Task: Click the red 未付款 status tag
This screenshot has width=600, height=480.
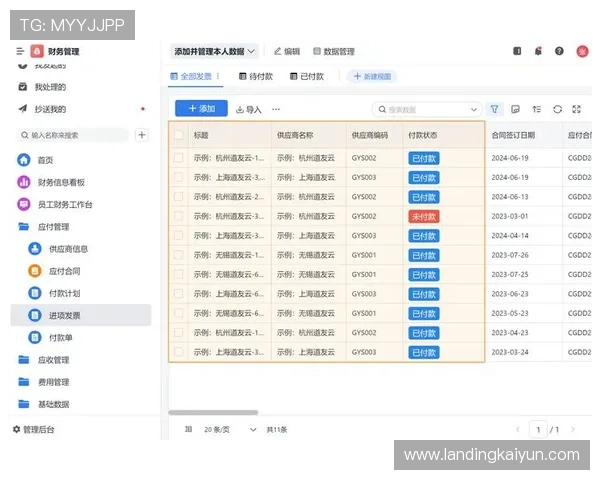Action: coord(424,216)
